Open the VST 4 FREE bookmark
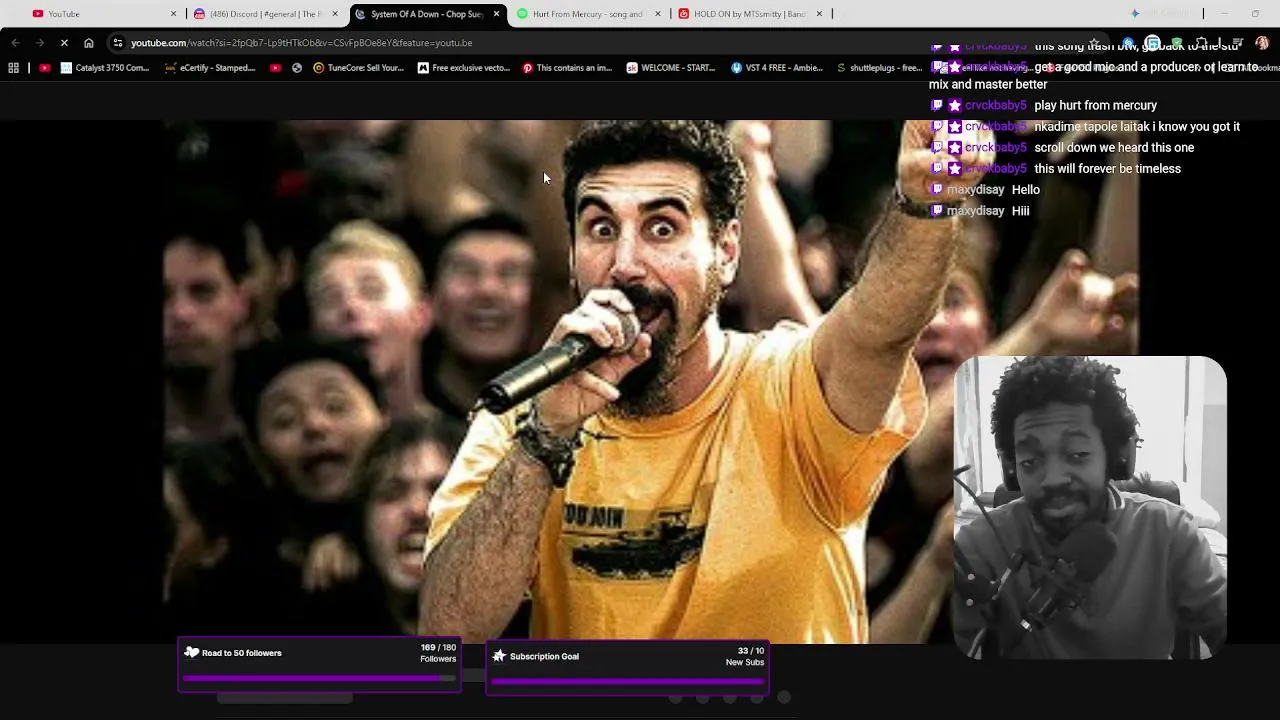Viewport: 1280px width, 720px height. (x=777, y=68)
